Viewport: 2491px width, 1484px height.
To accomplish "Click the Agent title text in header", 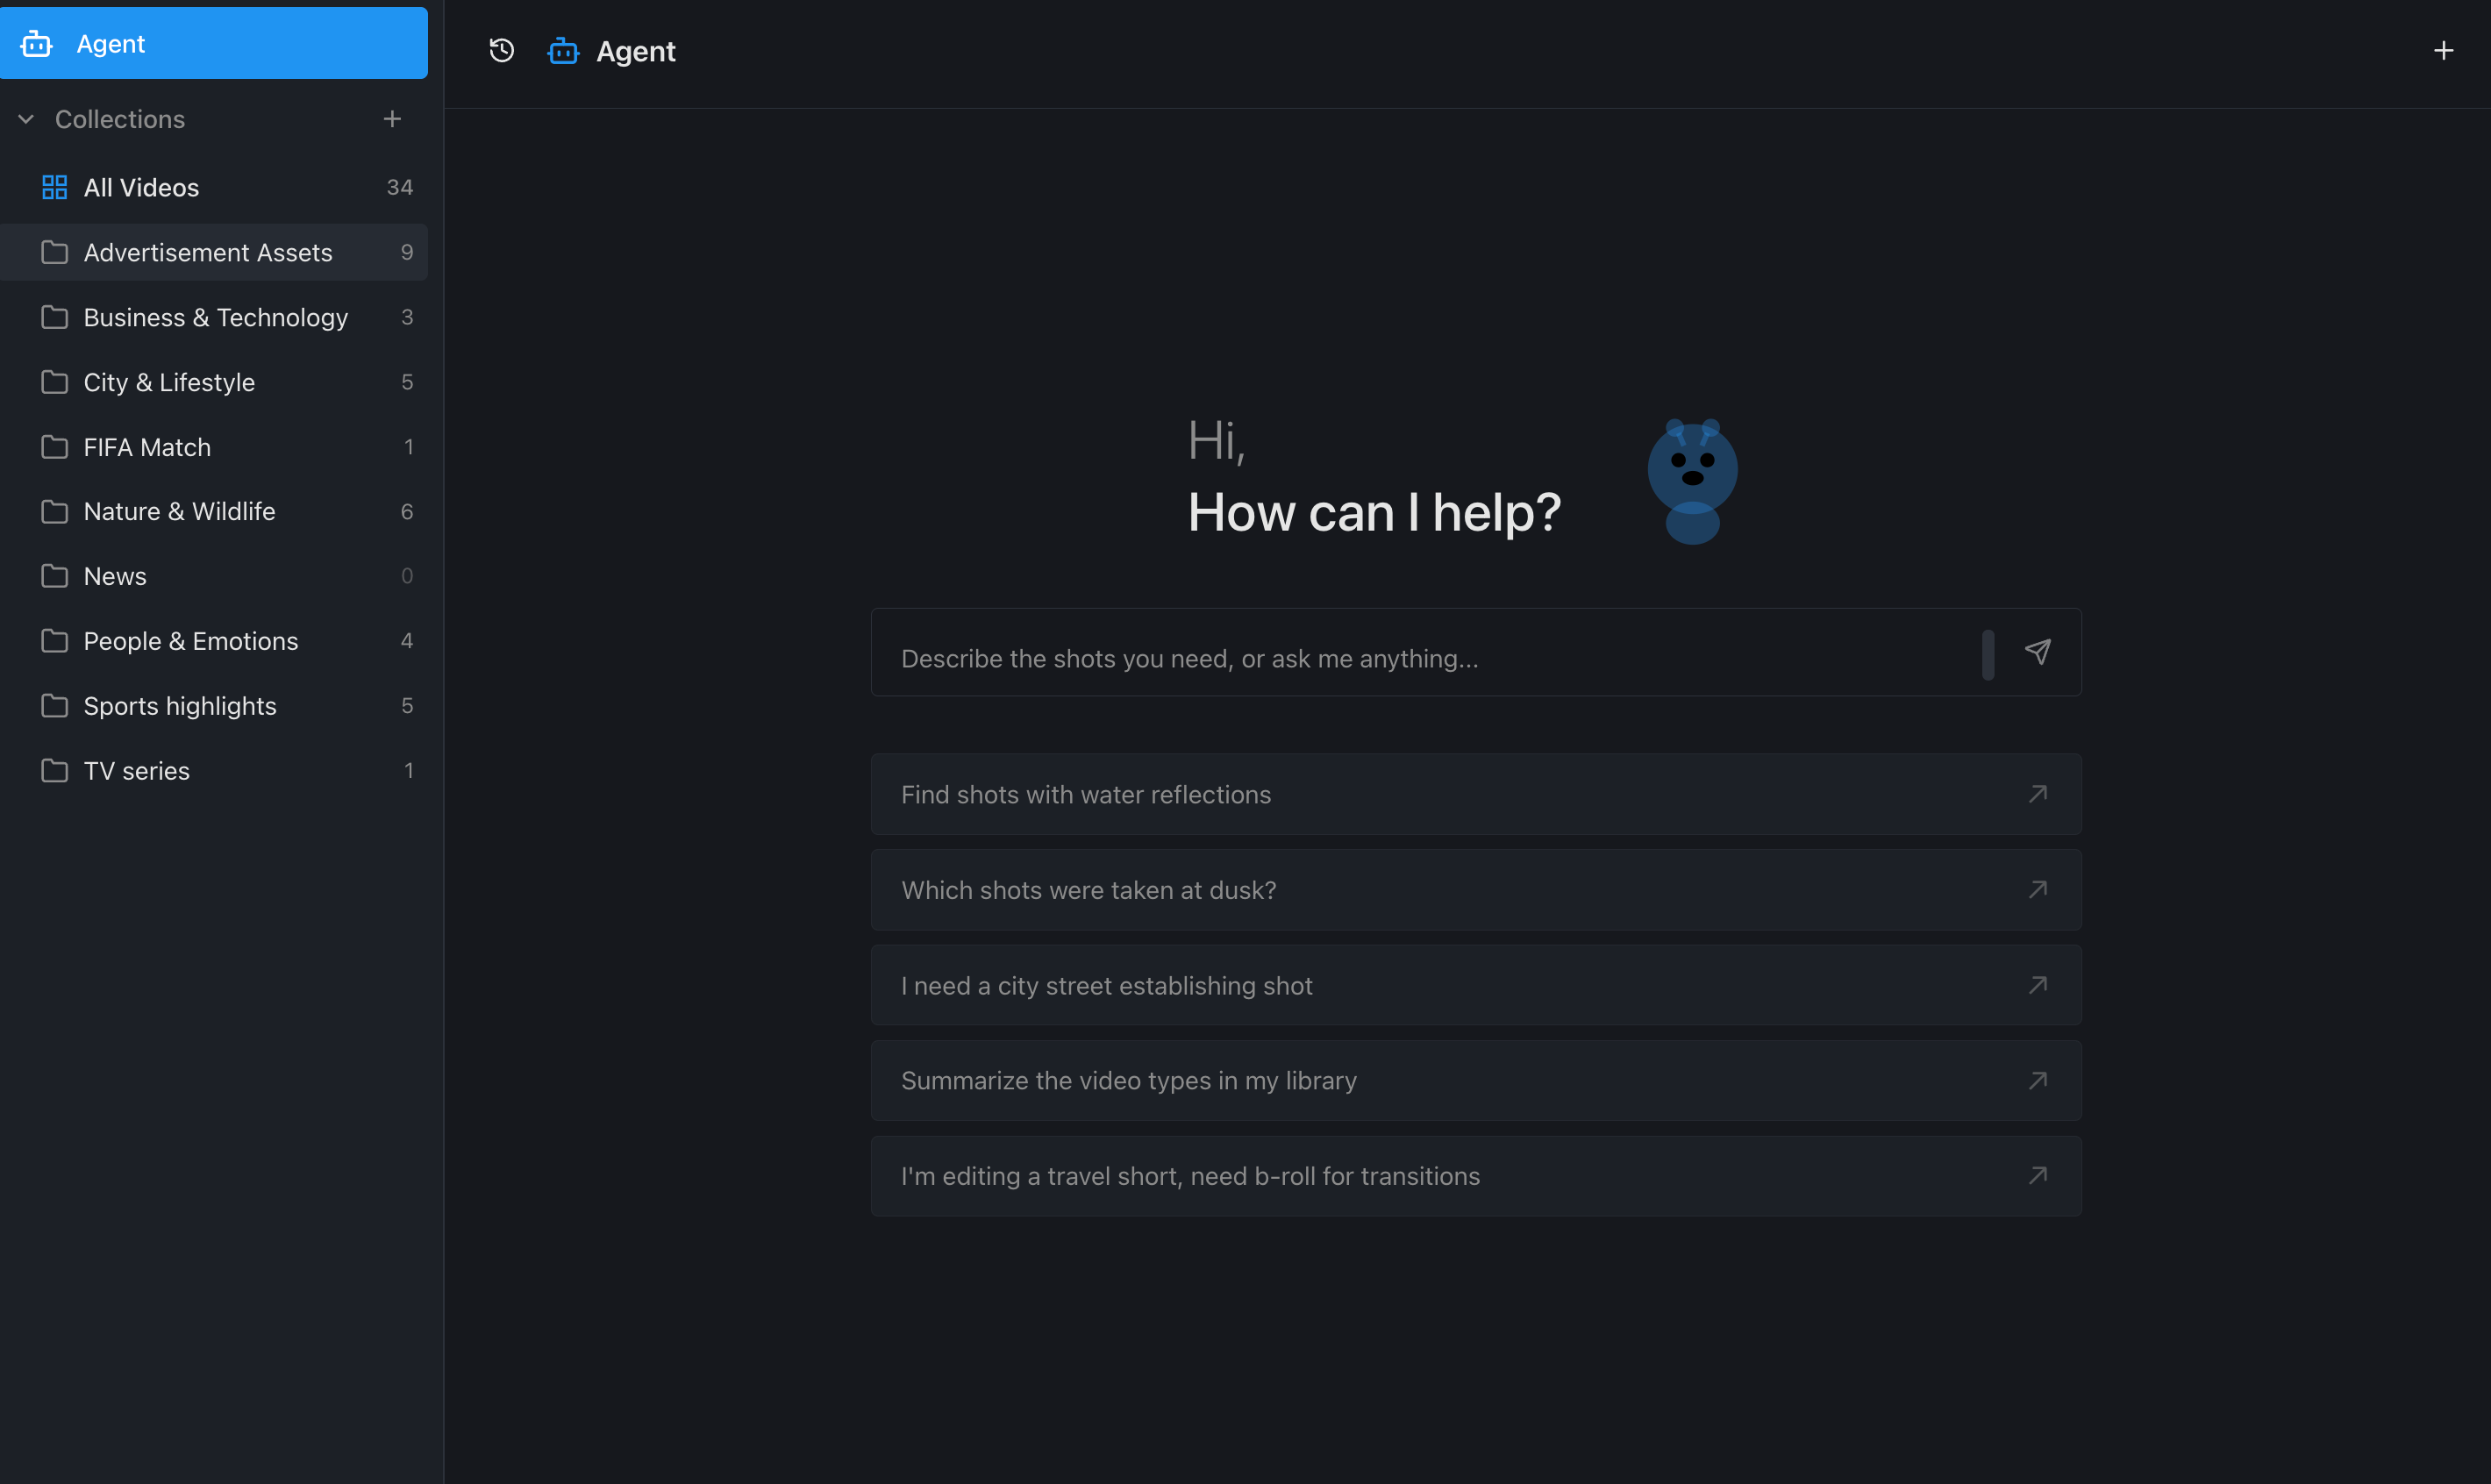I will pos(636,51).
